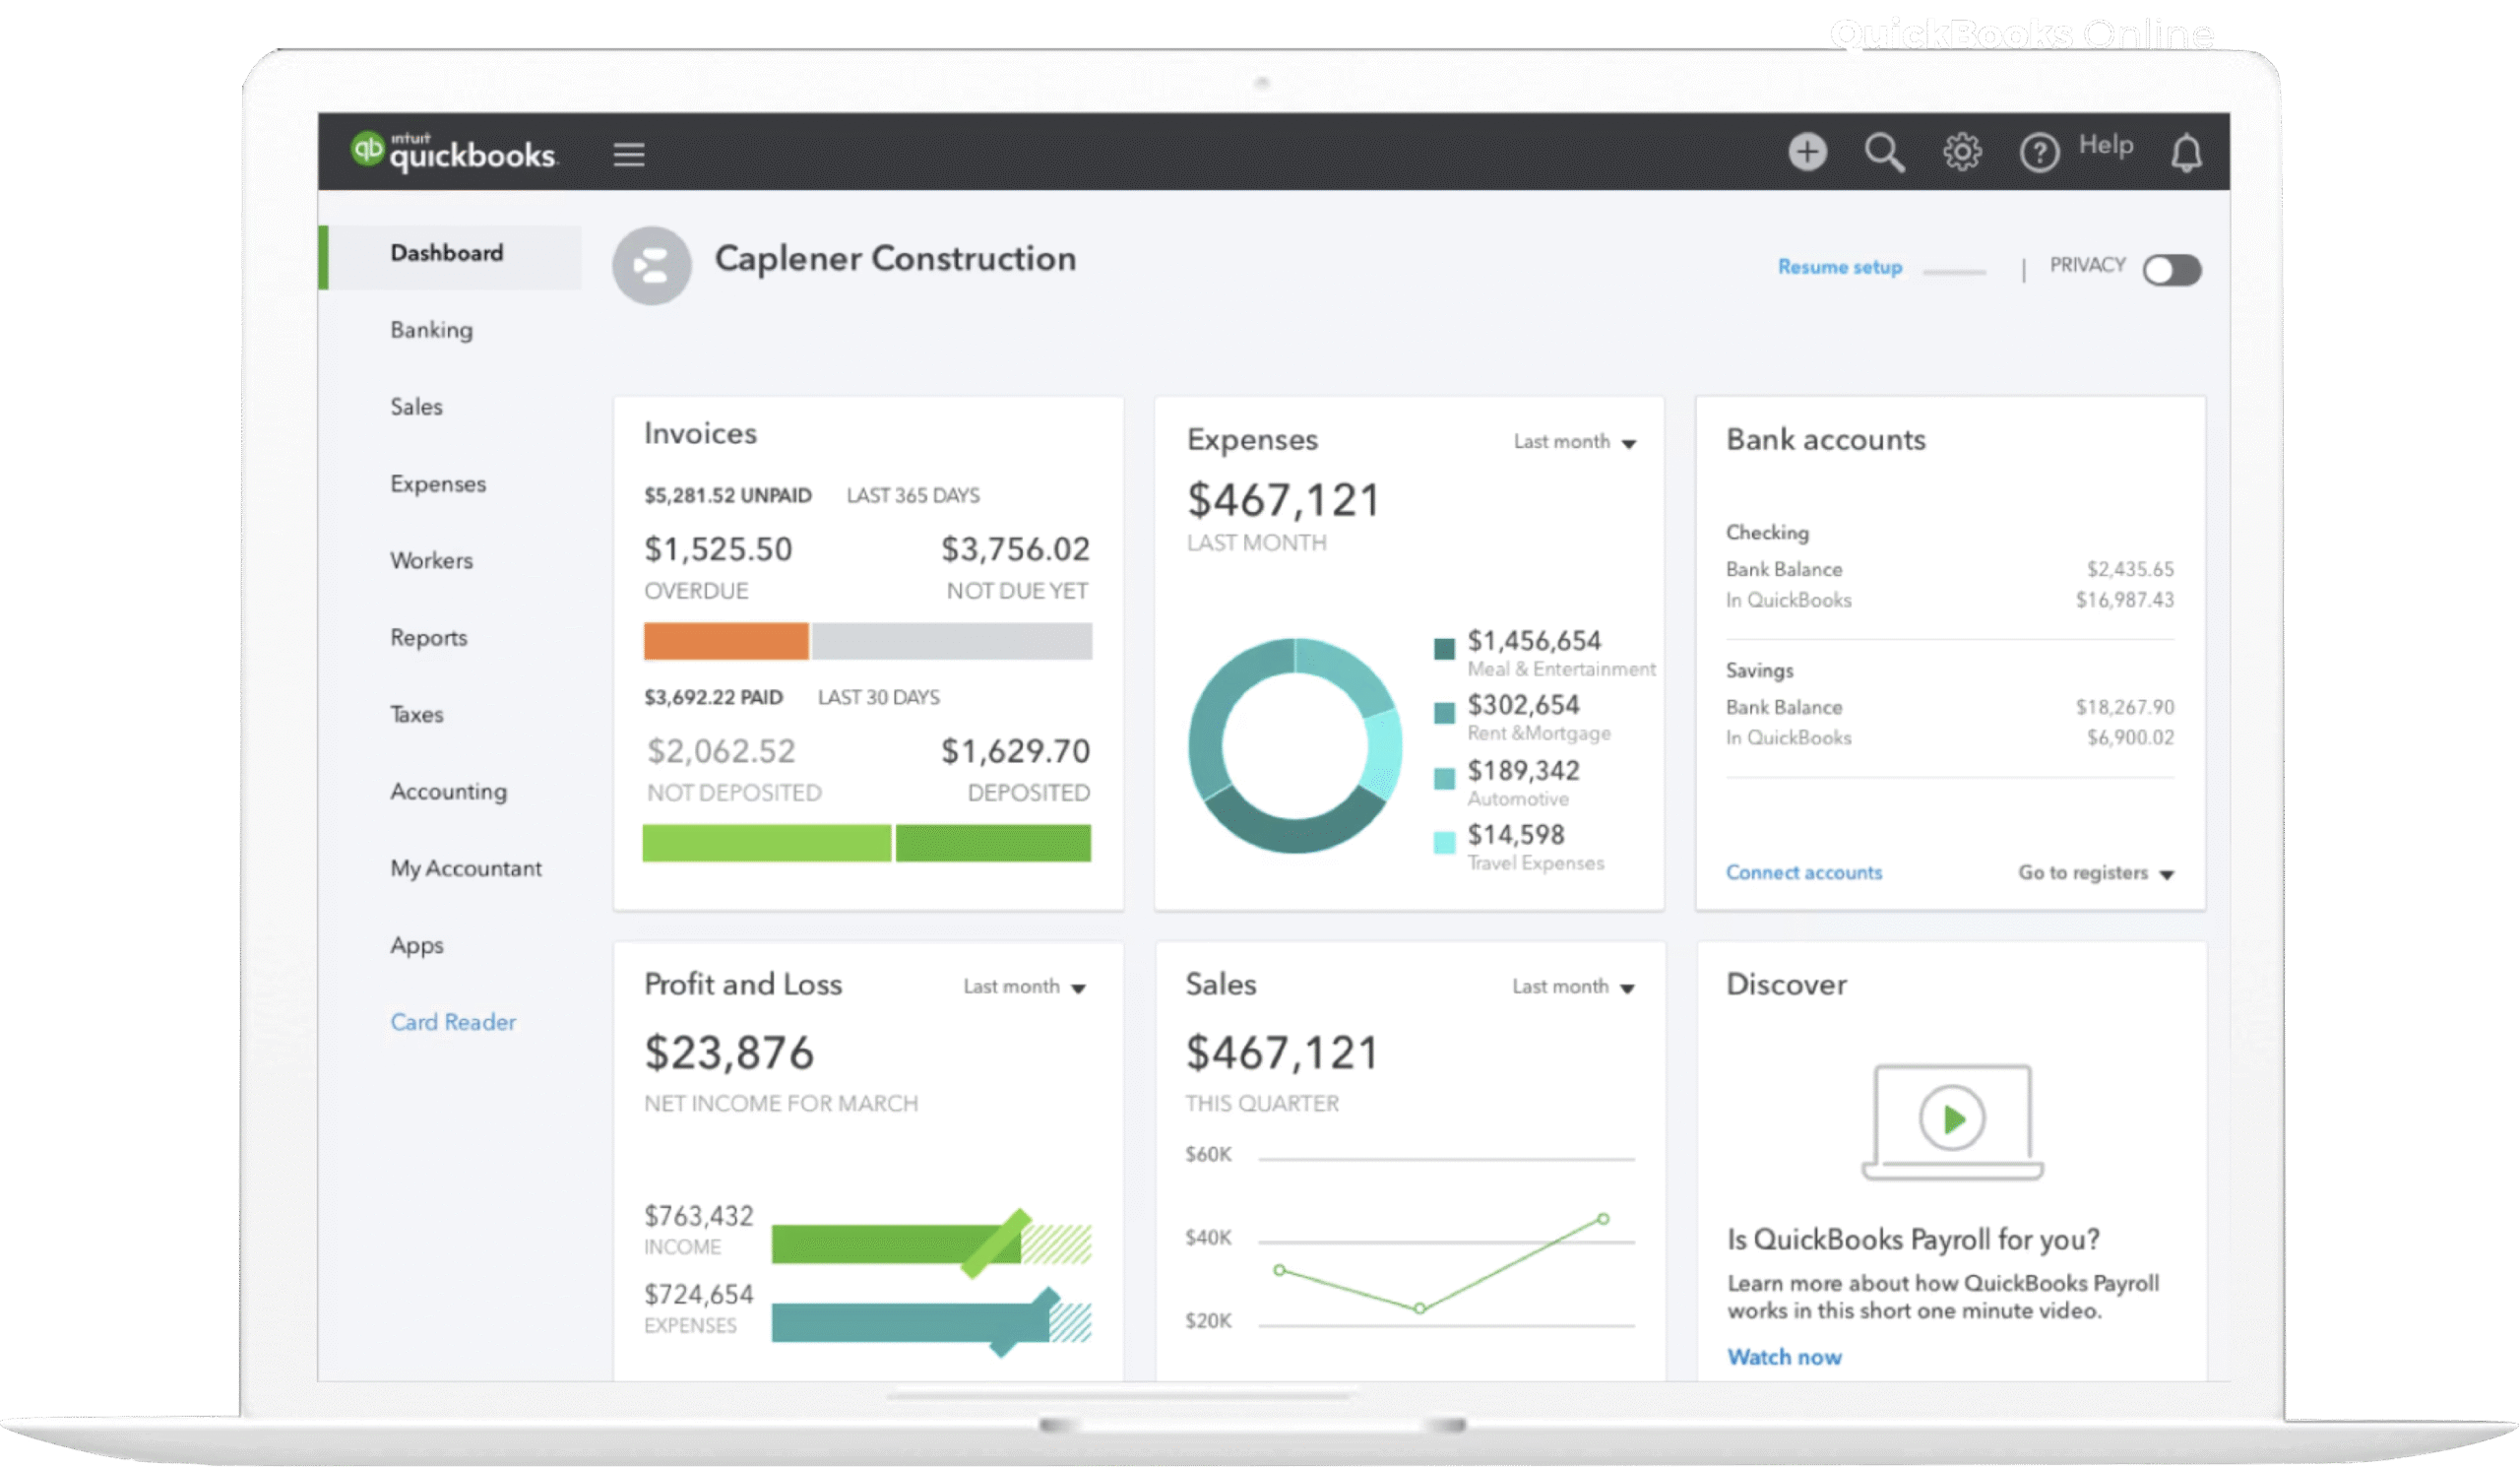
Task: Open the Create new menu
Action: 1807,152
